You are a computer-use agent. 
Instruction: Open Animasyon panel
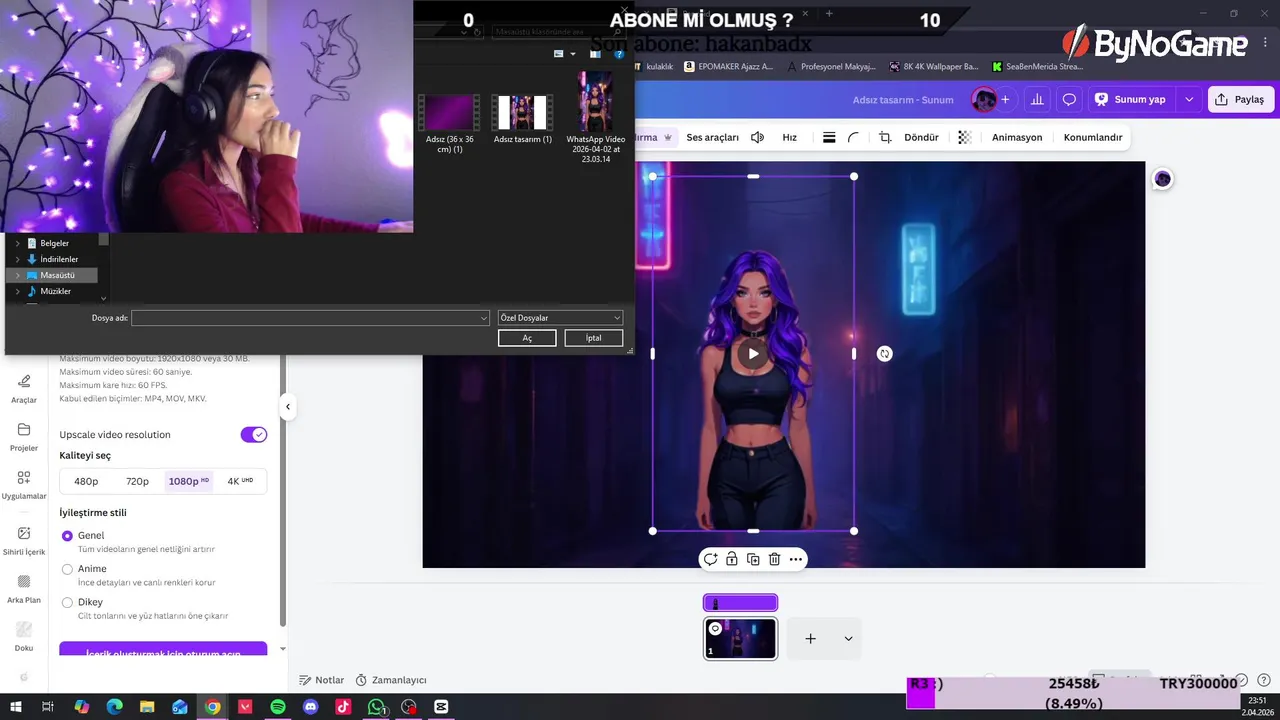[x=1017, y=137]
